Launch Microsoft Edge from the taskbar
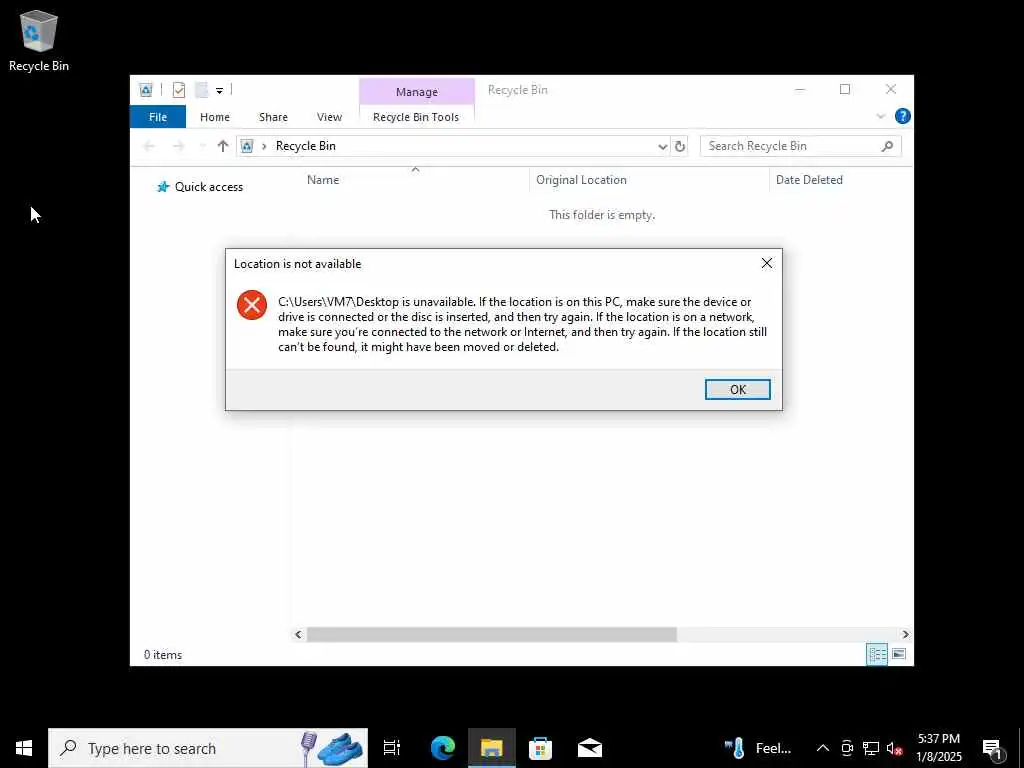 (442, 748)
